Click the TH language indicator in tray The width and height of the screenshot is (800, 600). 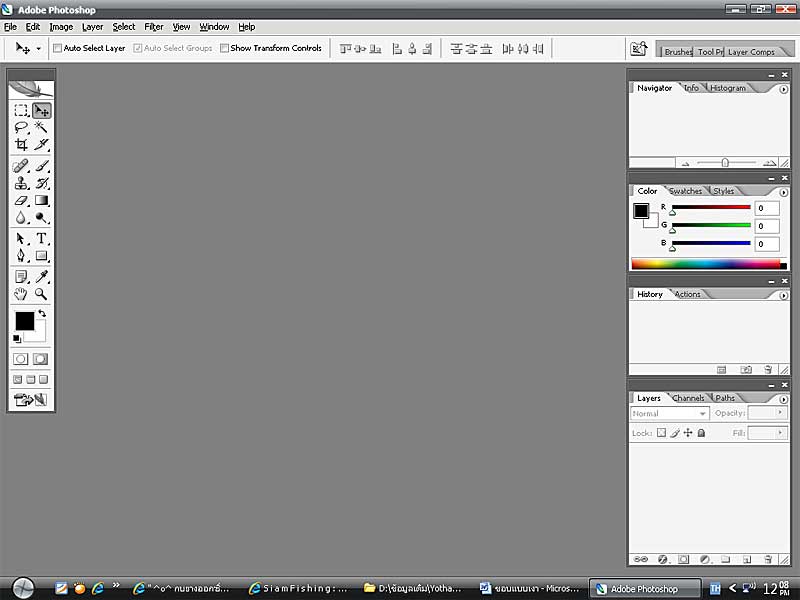715,588
